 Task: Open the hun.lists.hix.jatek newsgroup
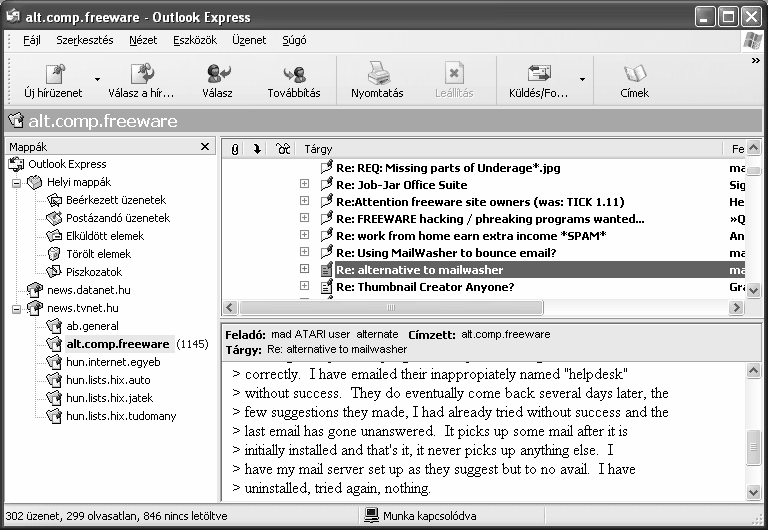(x=109, y=398)
